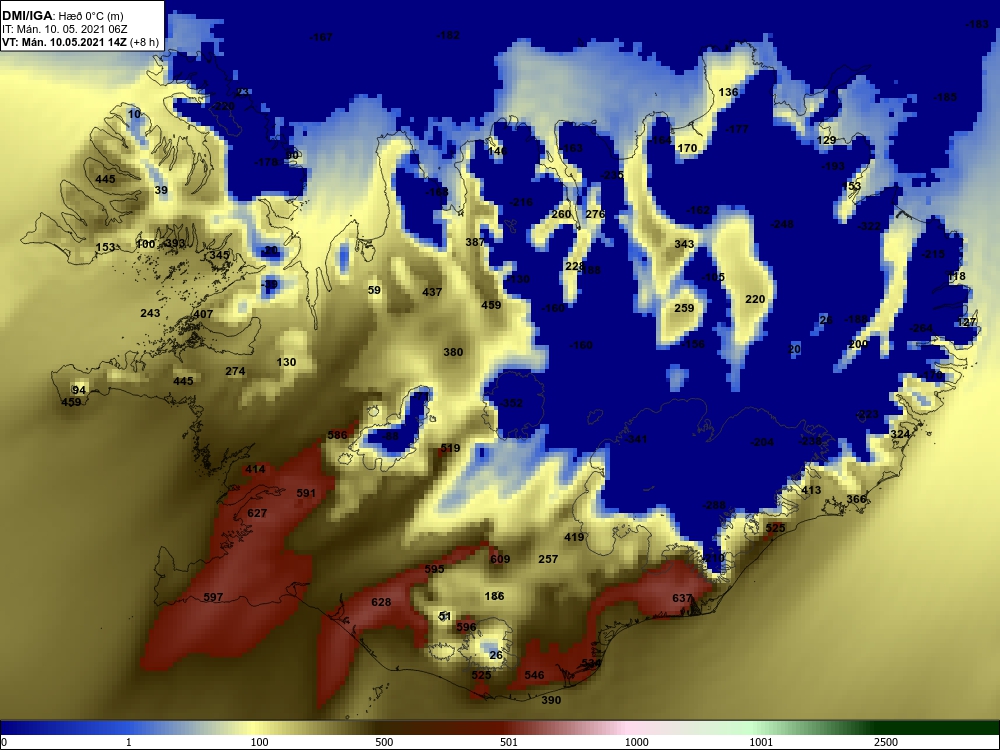
Task: Click the map value '595'
Action: (x=434, y=570)
